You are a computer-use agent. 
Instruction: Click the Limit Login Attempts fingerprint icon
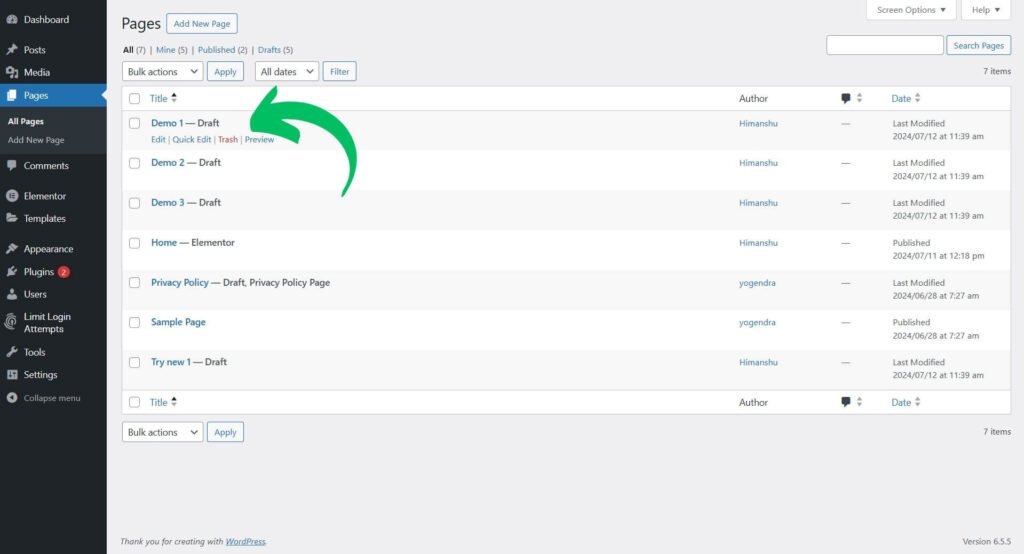[x=10, y=322]
